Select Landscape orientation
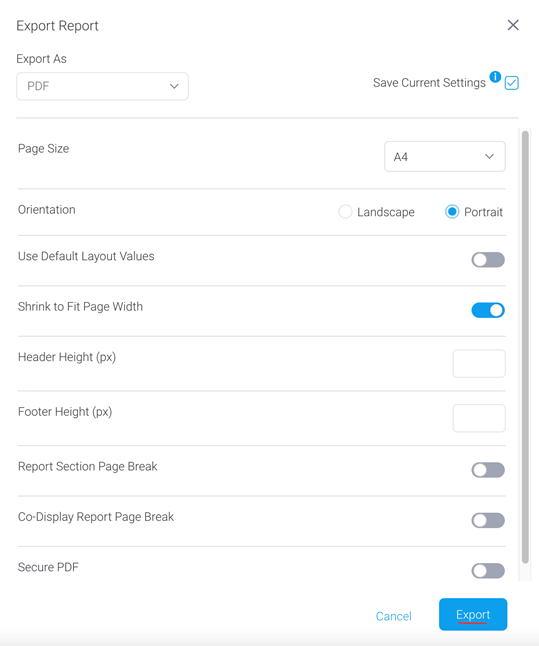The image size is (539, 646). click(345, 212)
